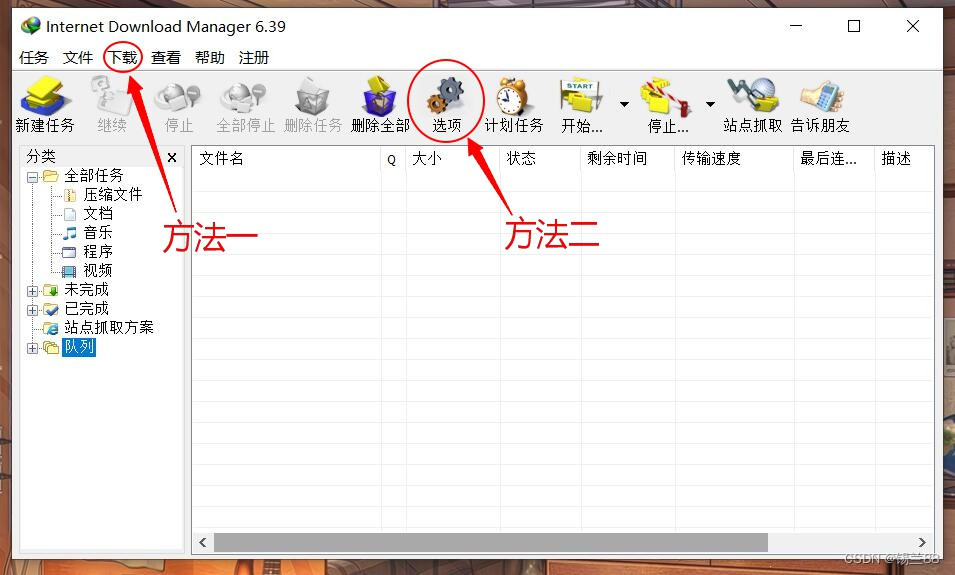Click the 全部停止 (stop all) toolbar icon

(244, 97)
